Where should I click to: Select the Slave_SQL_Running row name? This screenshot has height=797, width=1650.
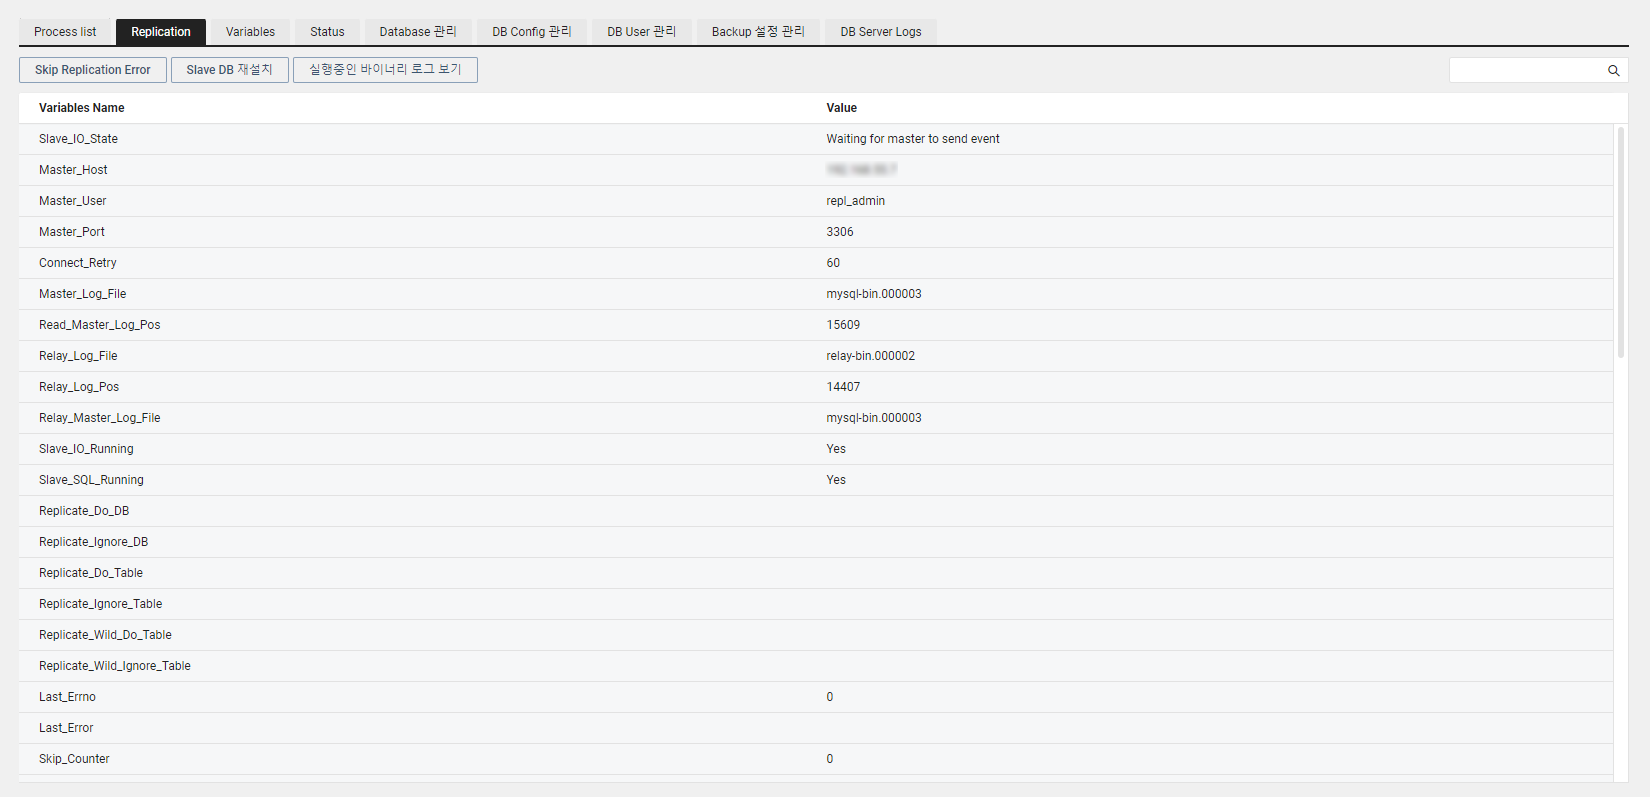point(91,480)
